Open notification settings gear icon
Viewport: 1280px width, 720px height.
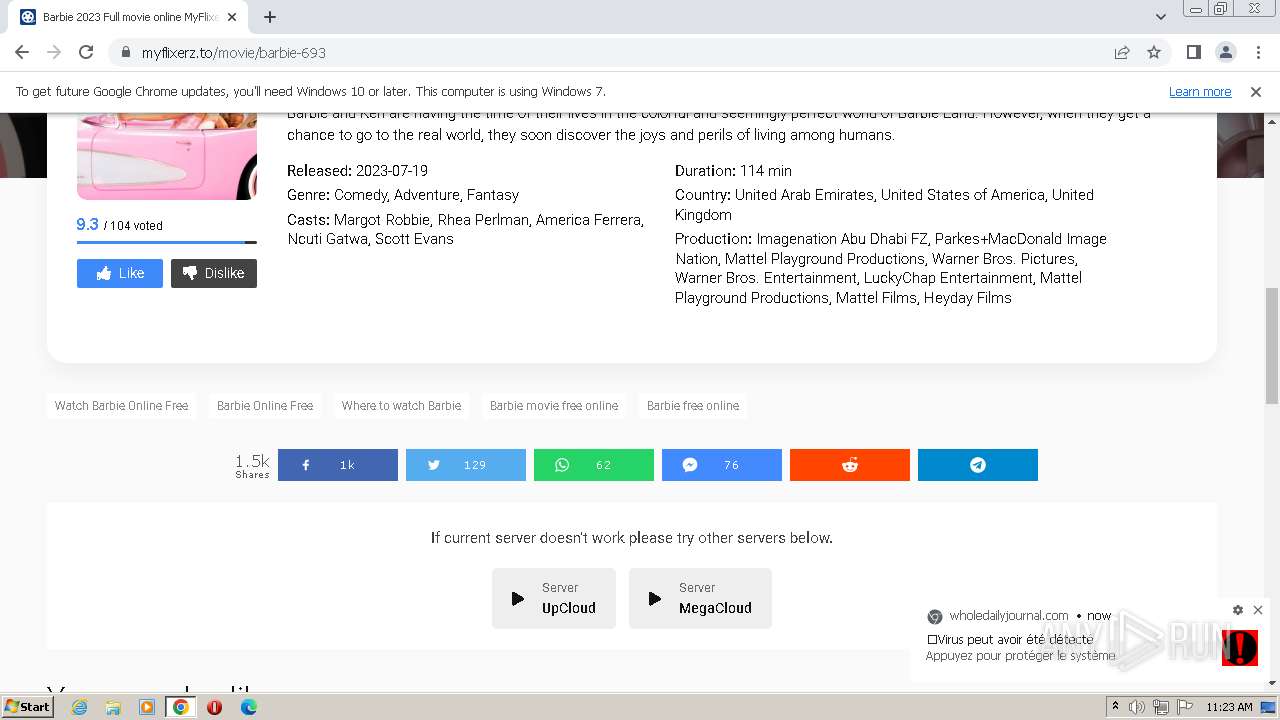click(1238, 610)
